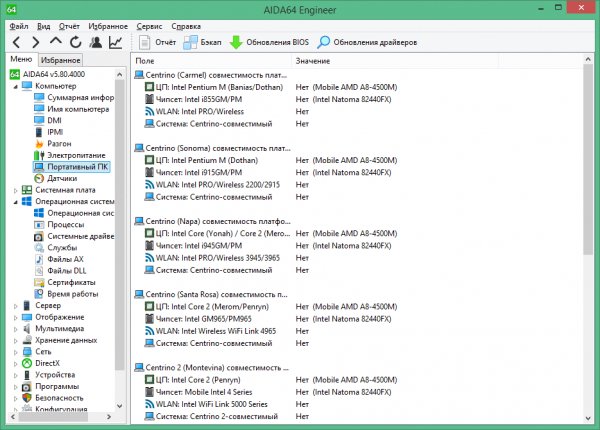Select Имя компьютера tree item
Viewport: 600px width, 430px height.
coord(72,109)
